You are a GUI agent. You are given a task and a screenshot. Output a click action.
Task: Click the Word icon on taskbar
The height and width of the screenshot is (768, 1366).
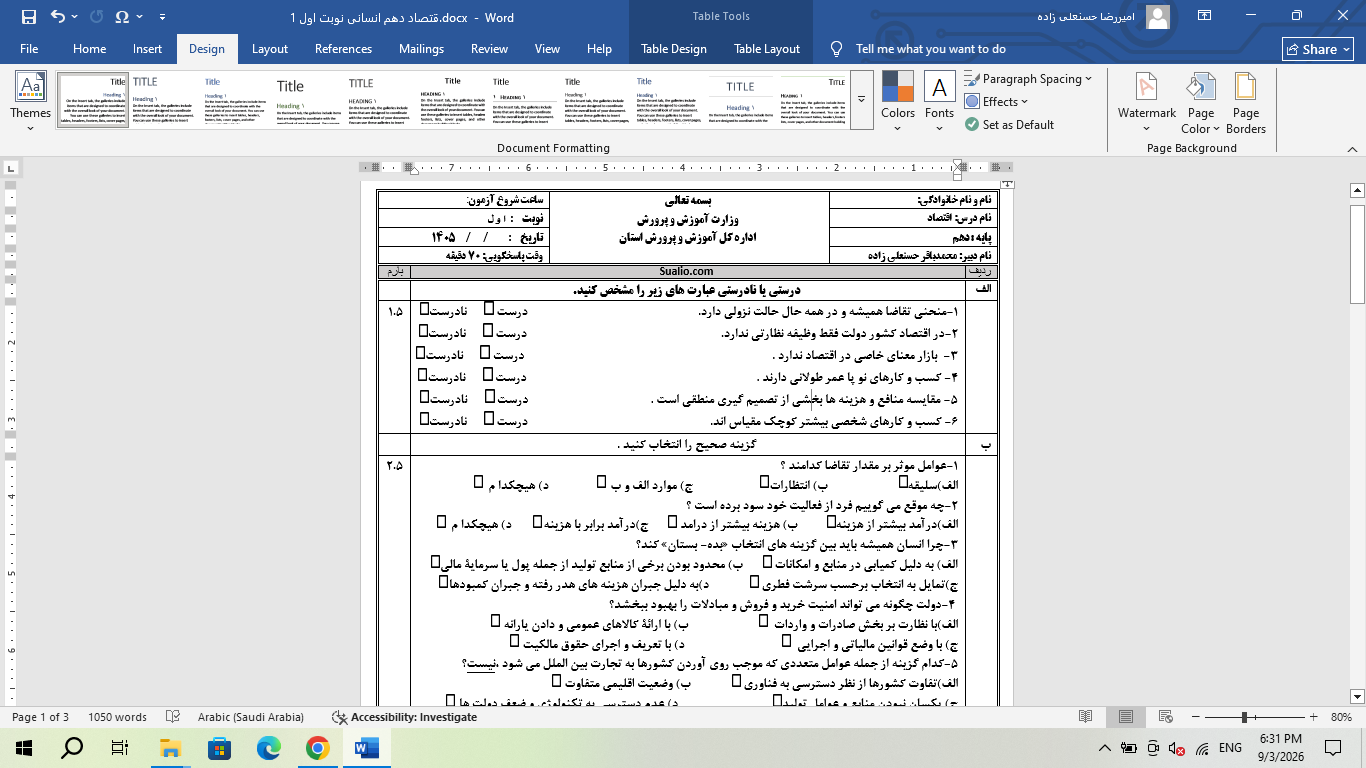[x=367, y=747]
